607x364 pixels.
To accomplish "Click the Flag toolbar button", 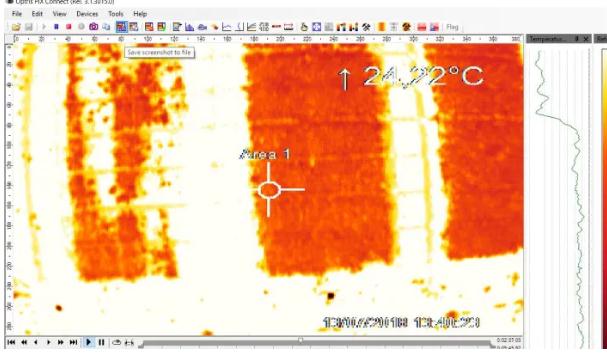I will click(x=452, y=27).
